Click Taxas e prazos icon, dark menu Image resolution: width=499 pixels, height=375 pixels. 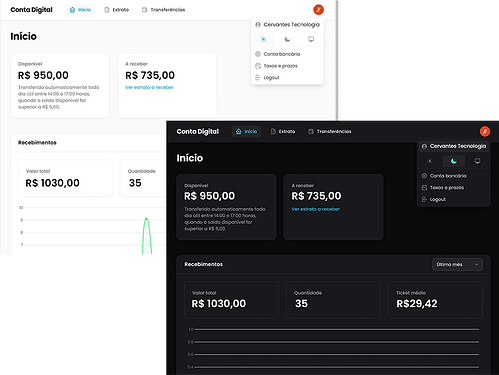[x=424, y=188]
